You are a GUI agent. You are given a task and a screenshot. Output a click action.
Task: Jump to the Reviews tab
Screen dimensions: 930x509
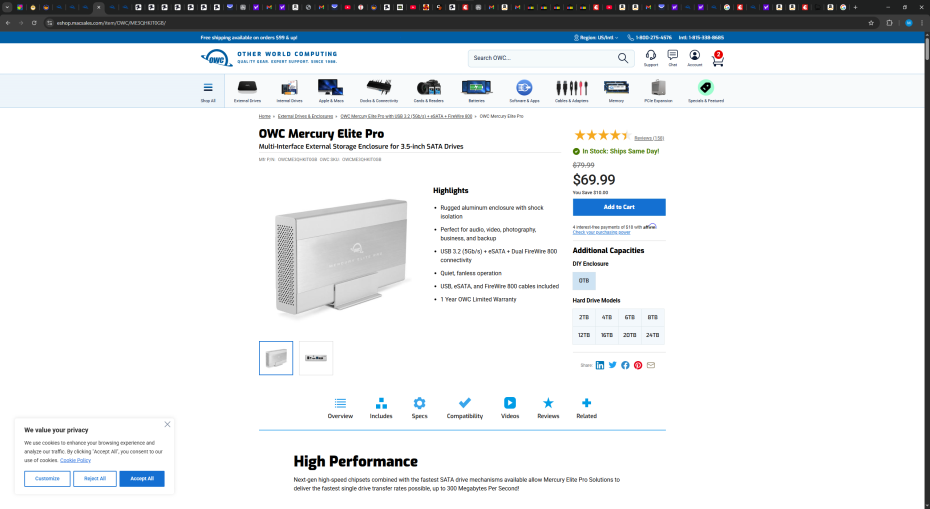548,408
